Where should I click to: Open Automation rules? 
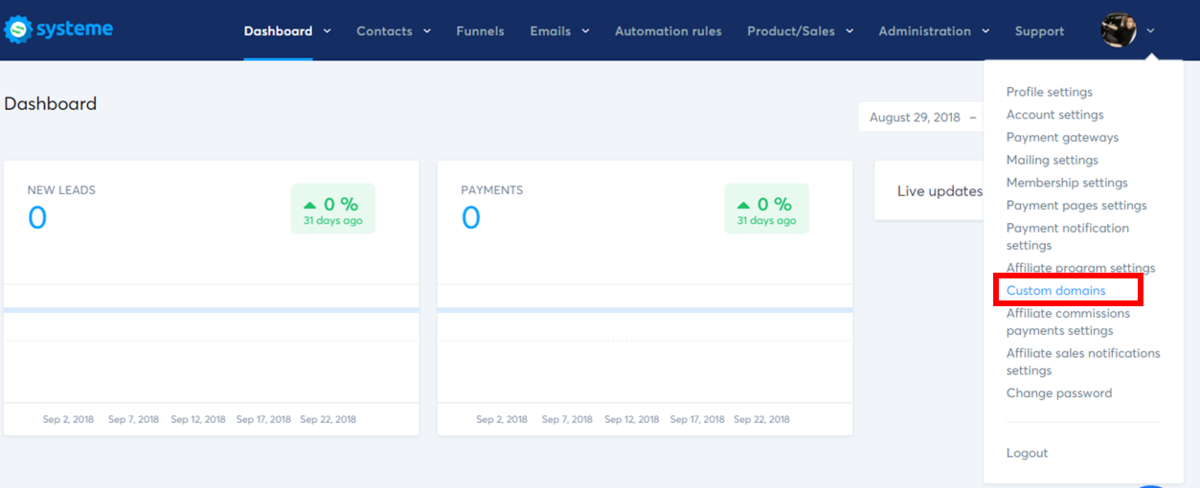[668, 31]
